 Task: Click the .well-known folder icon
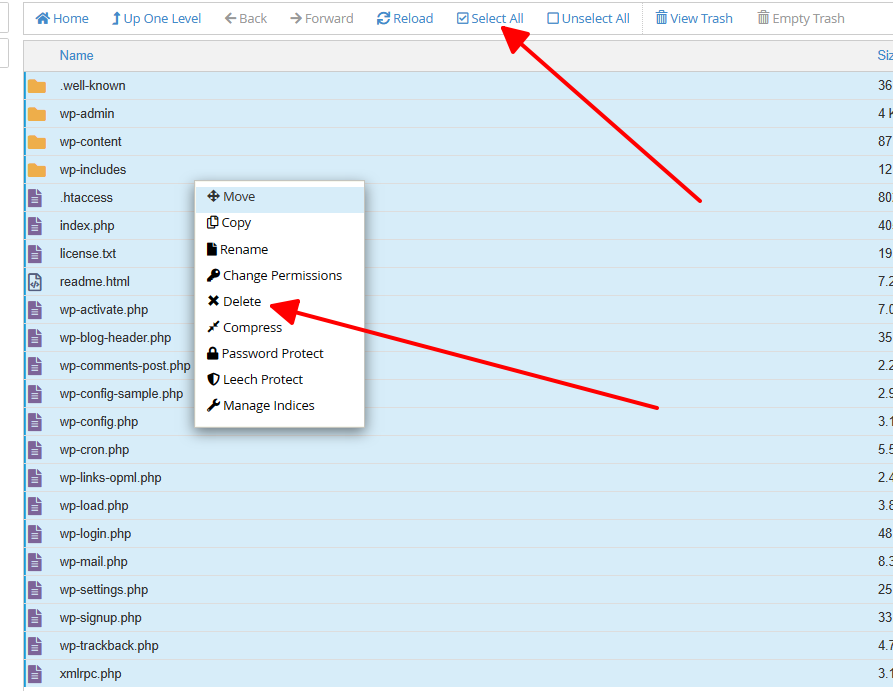37,86
